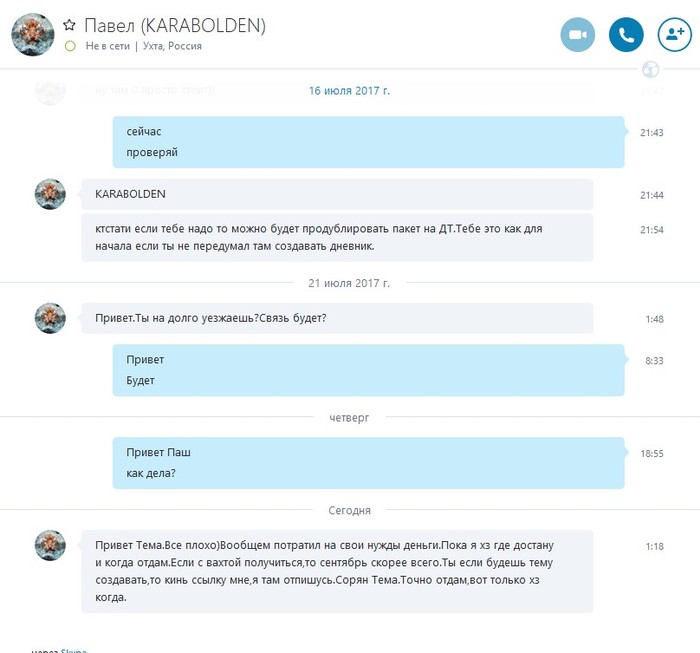Click the contact name Павел (KARABOLDEN)
Viewport: 700px width, 653px height.
point(175,25)
